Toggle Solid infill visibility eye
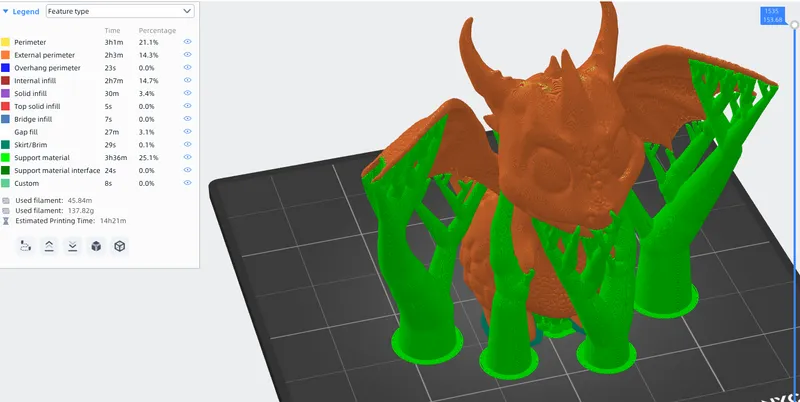 [187, 93]
